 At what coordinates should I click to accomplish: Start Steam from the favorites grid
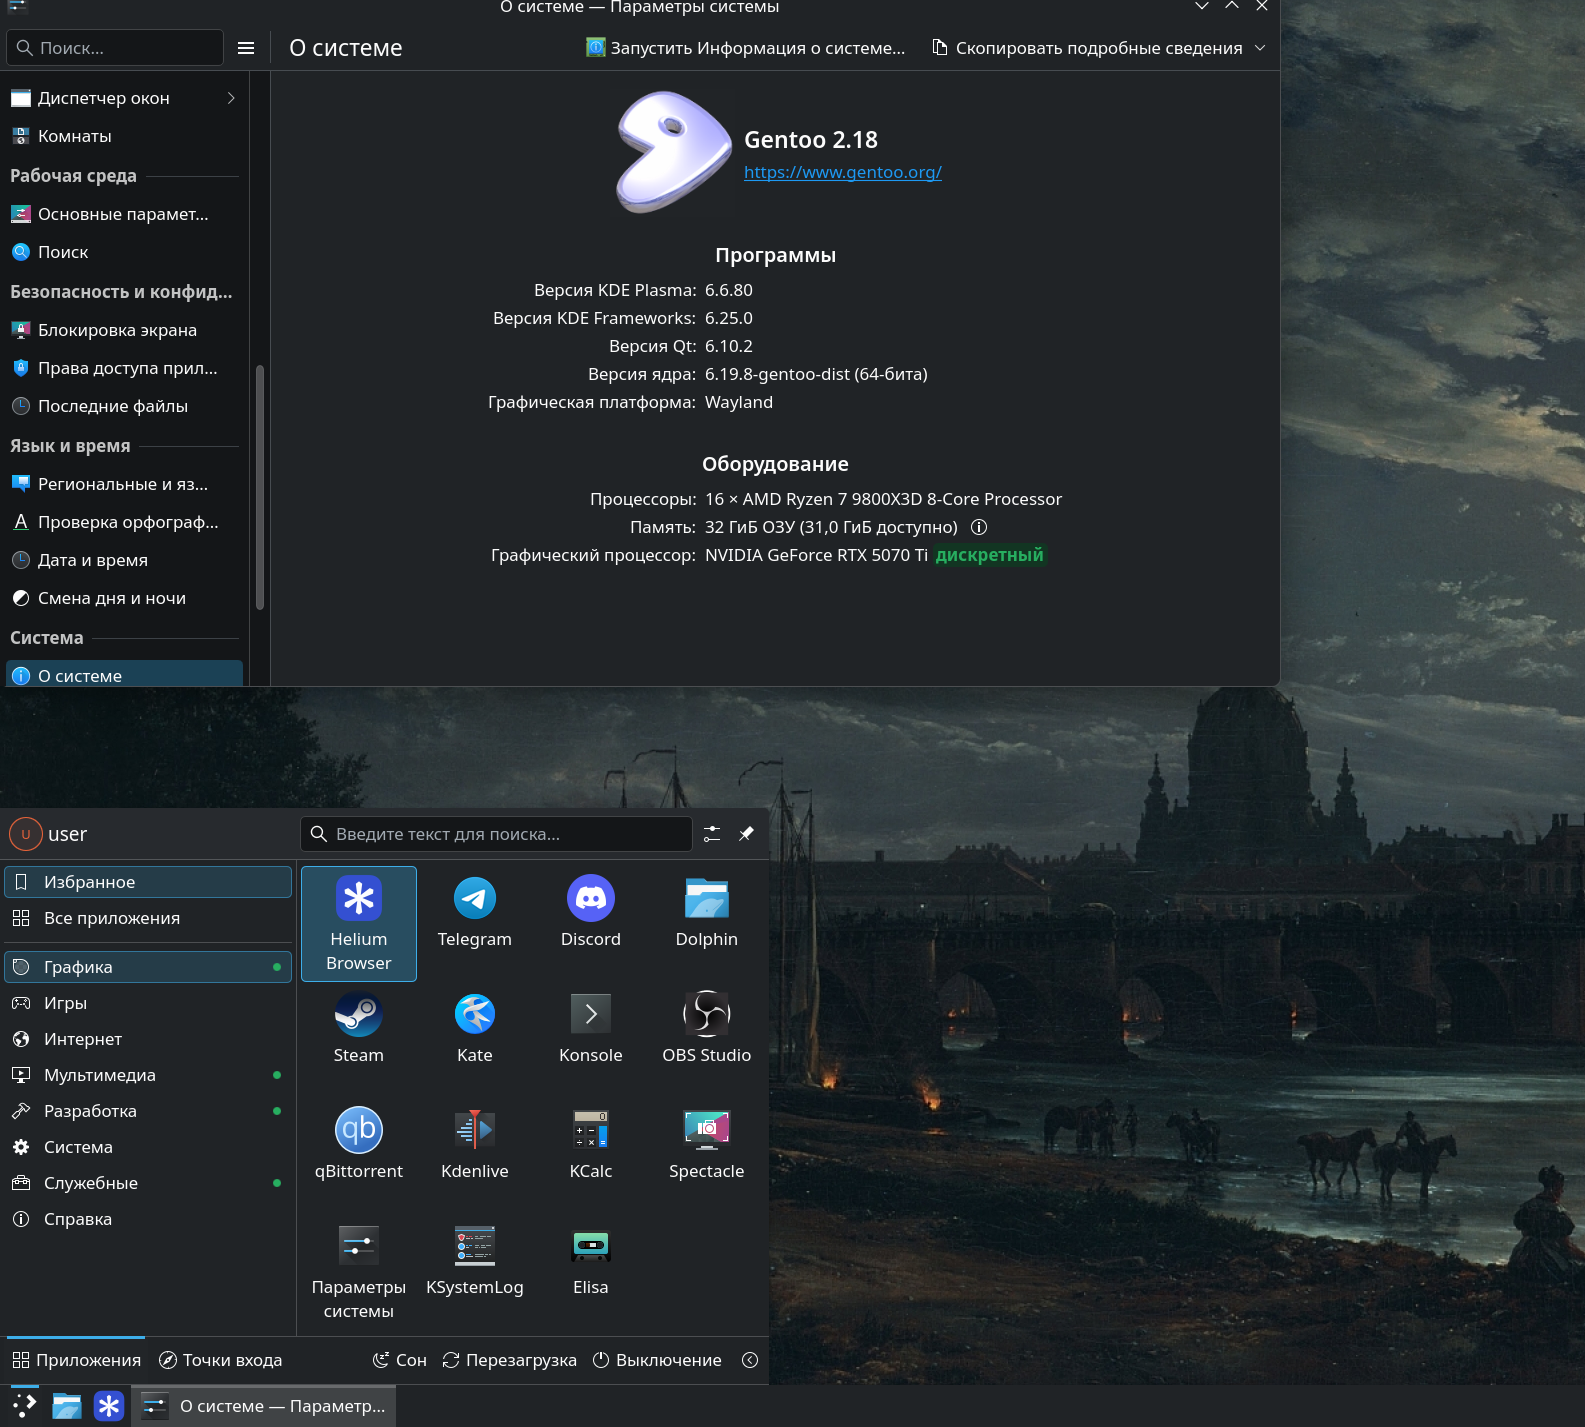point(359,1028)
